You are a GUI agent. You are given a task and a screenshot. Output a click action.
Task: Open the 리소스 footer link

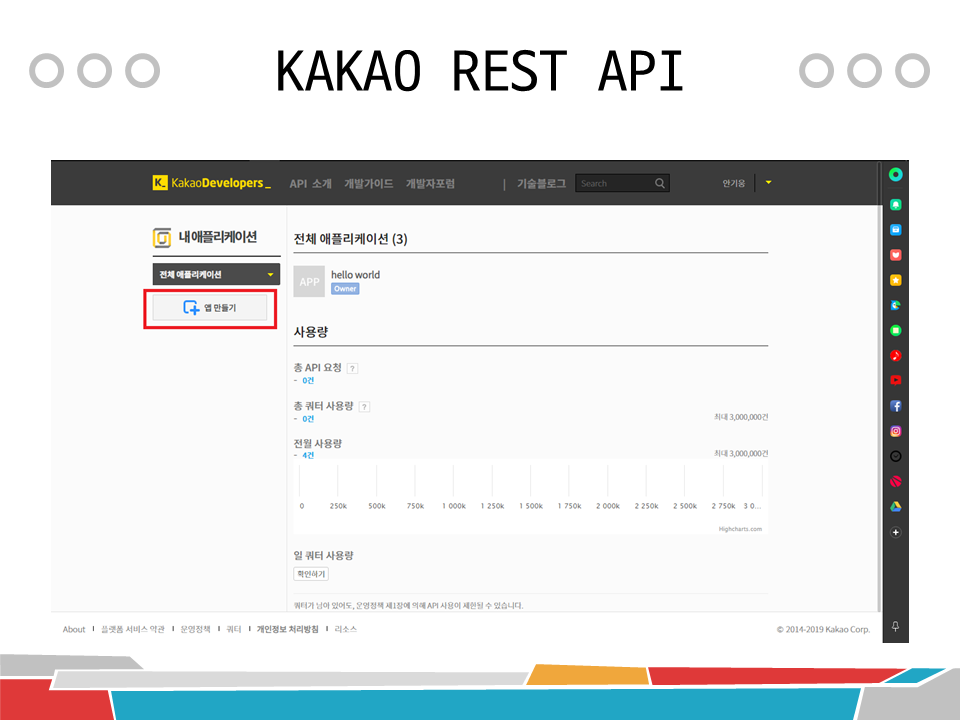pos(345,629)
